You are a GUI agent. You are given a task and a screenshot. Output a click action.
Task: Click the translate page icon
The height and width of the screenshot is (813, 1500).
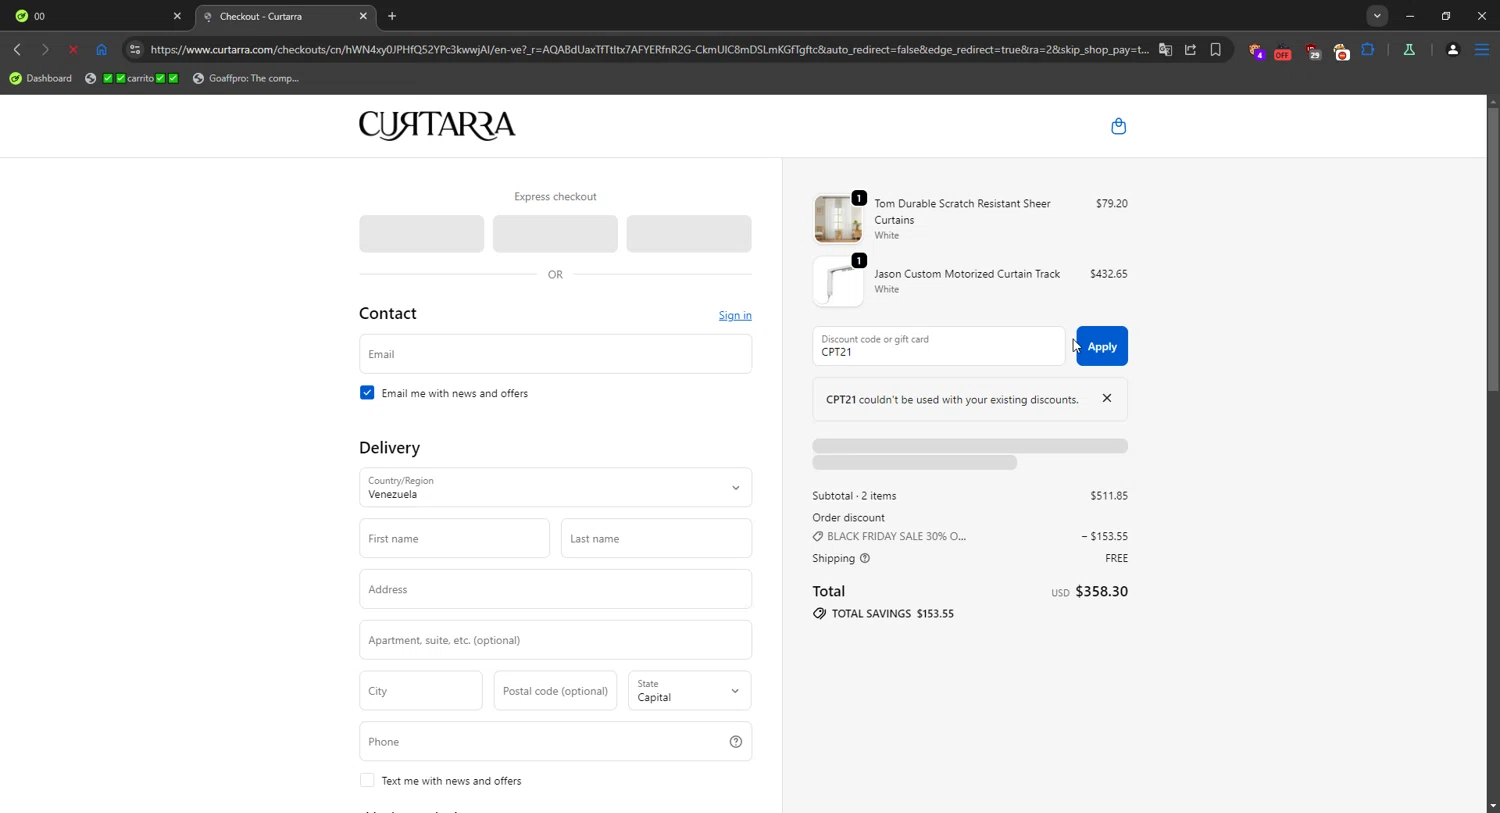(x=1165, y=49)
